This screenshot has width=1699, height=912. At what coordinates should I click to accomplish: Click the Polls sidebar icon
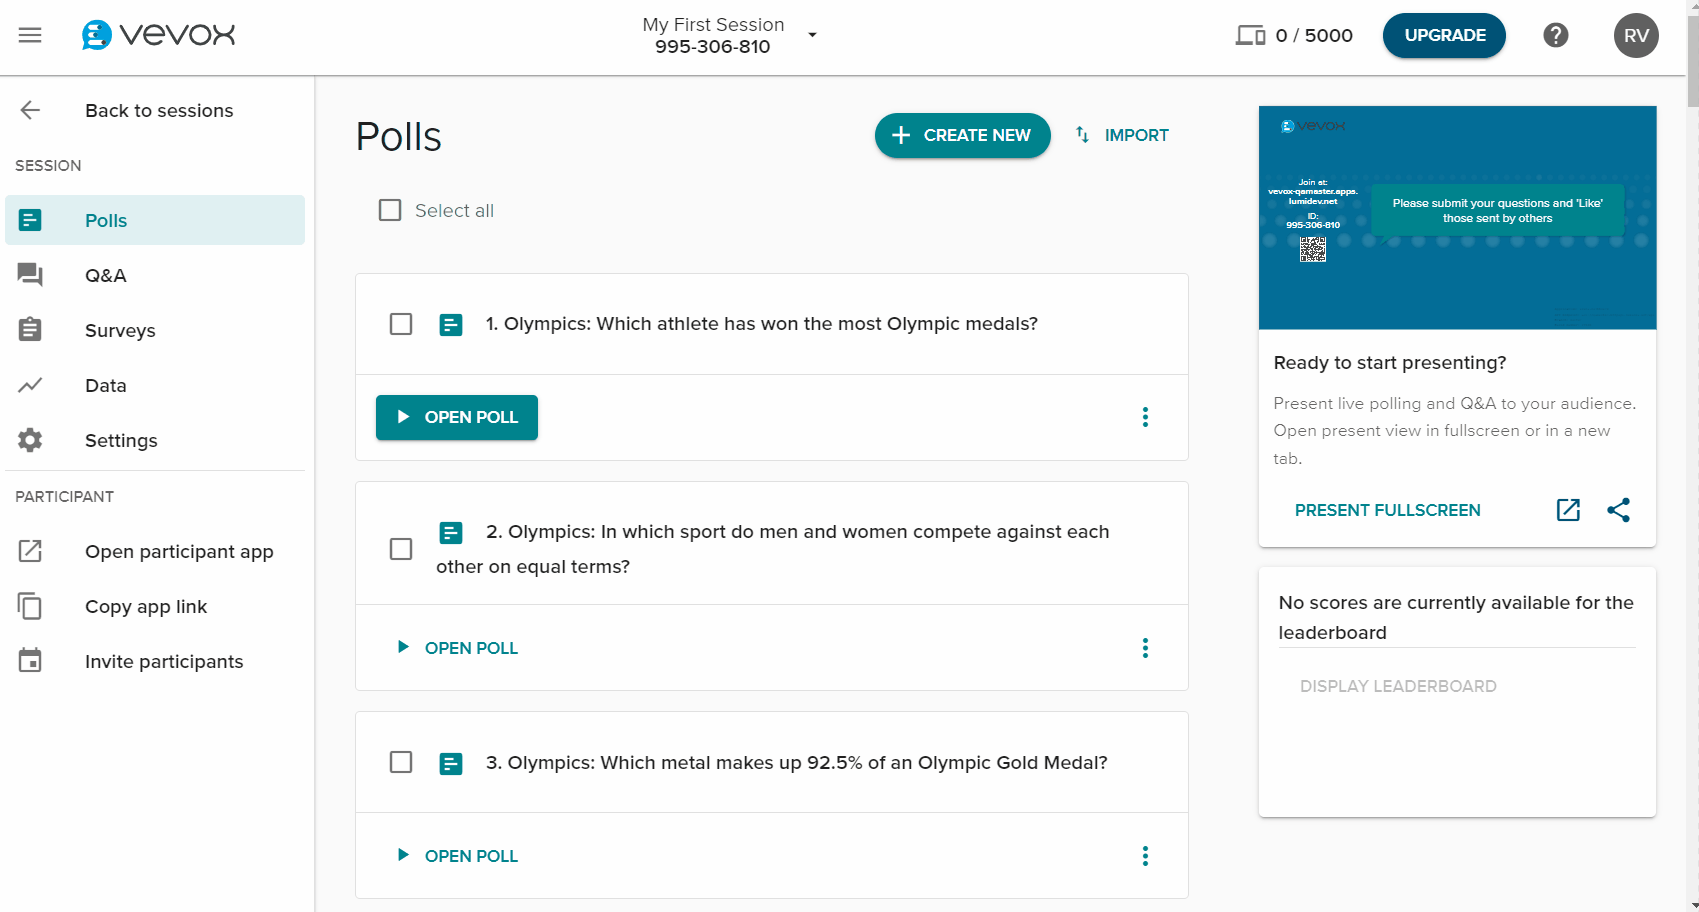point(30,220)
